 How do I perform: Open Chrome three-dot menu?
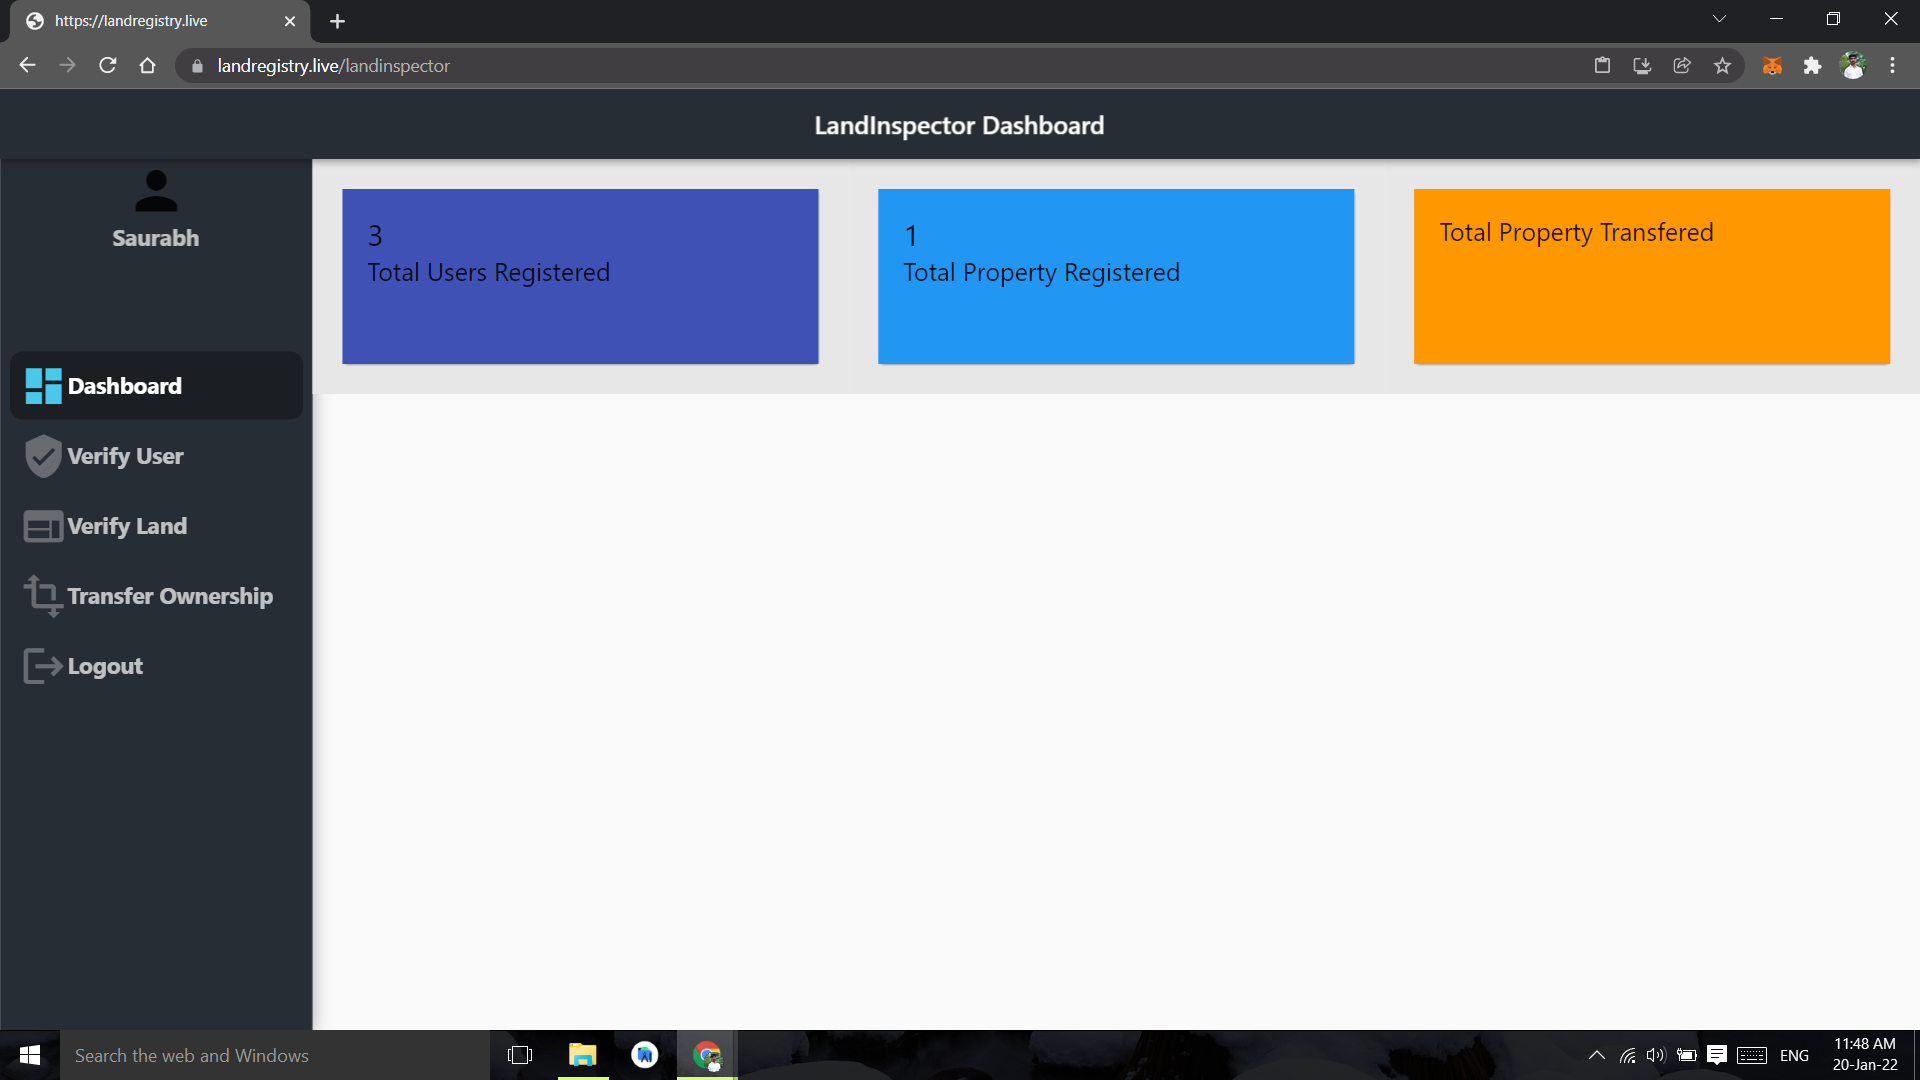[1892, 66]
